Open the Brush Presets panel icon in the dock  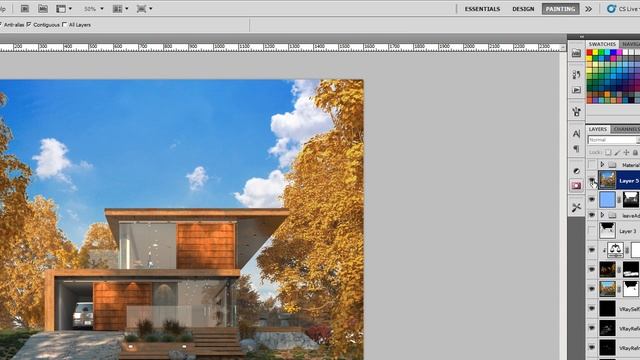click(x=576, y=111)
